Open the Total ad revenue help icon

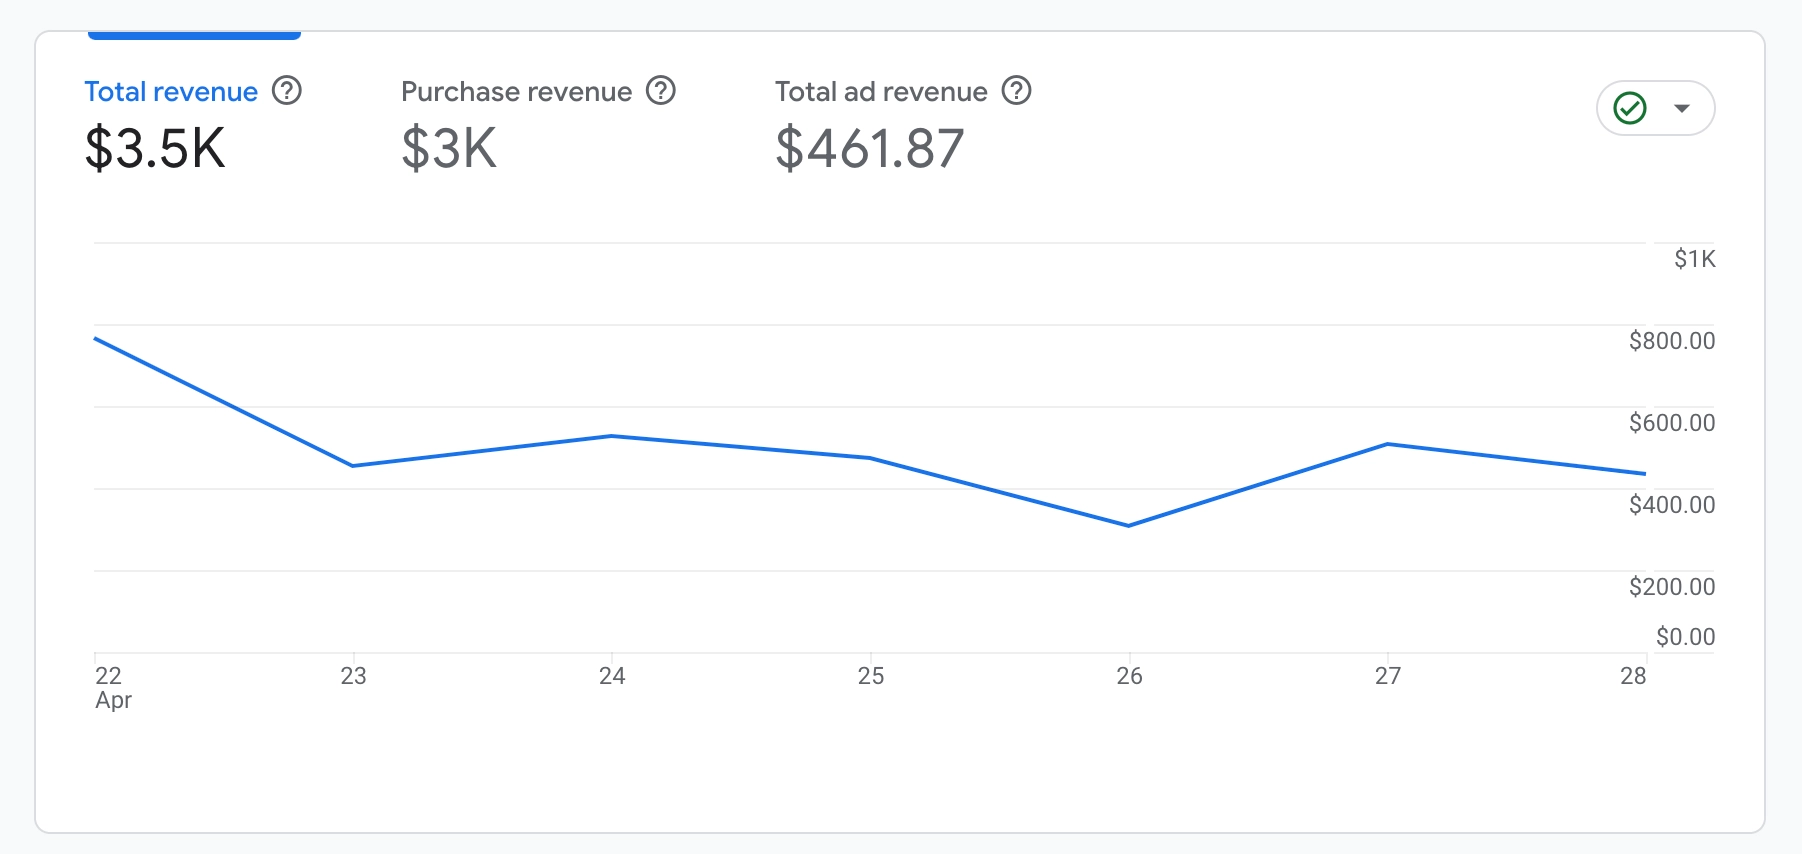[1017, 91]
